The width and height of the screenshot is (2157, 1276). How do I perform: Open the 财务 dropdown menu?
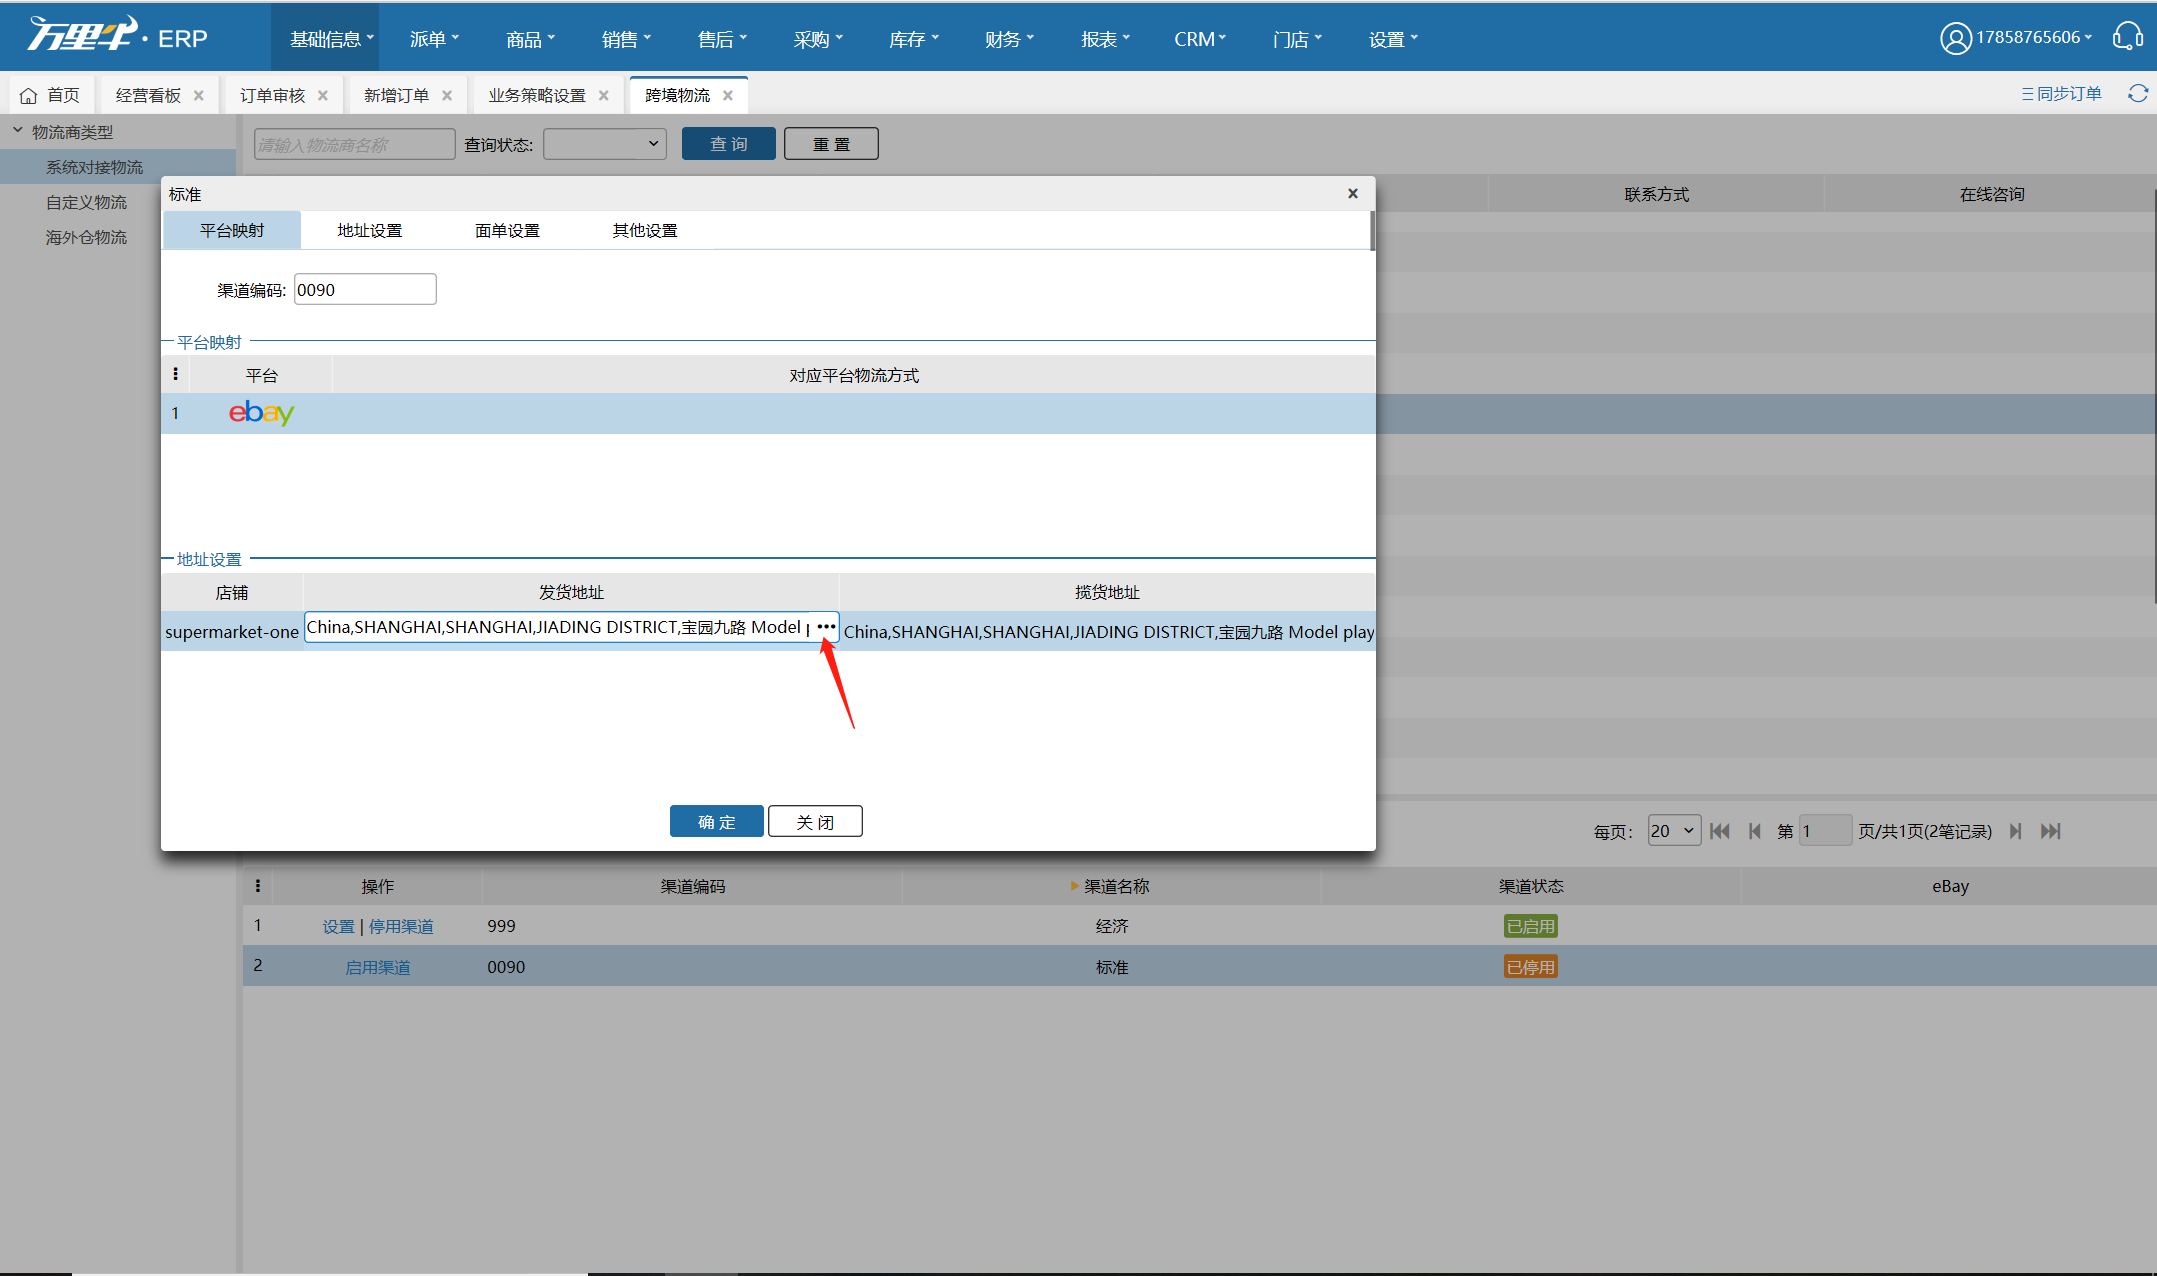coord(1009,38)
